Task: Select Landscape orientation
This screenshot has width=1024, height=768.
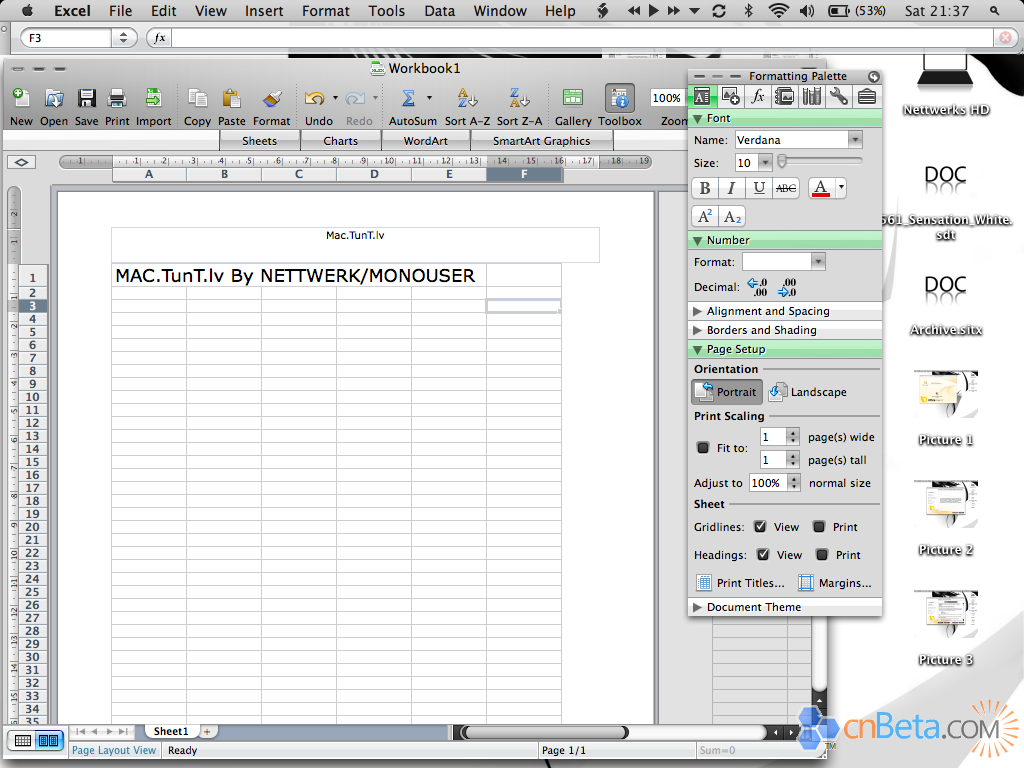Action: coord(808,392)
